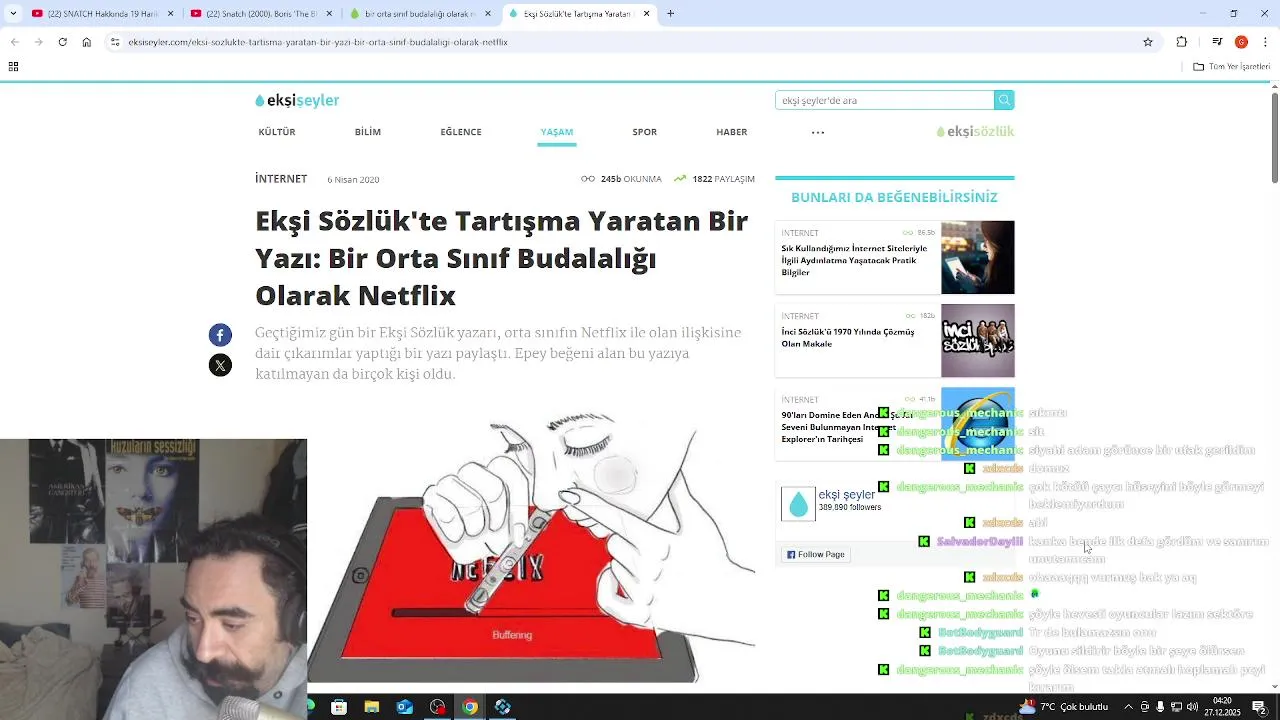This screenshot has height=720, width=1280.
Task: Click the İNTERNET article category label
Action: coord(281,179)
